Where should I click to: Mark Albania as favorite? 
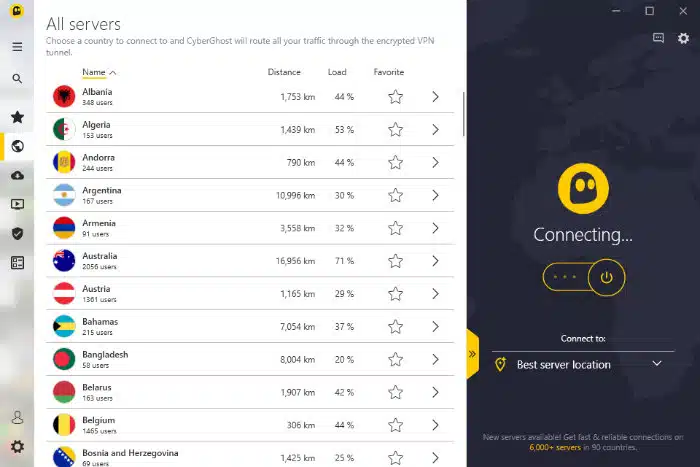(x=395, y=97)
